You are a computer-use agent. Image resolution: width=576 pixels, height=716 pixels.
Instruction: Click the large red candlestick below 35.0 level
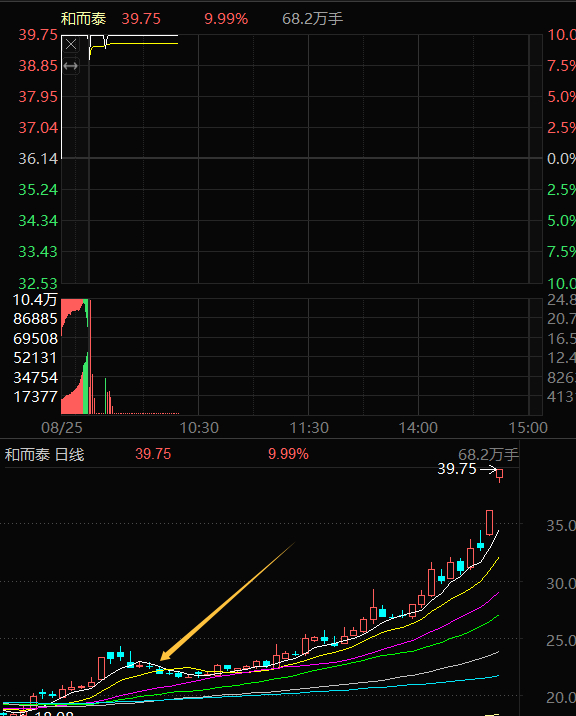pos(490,522)
